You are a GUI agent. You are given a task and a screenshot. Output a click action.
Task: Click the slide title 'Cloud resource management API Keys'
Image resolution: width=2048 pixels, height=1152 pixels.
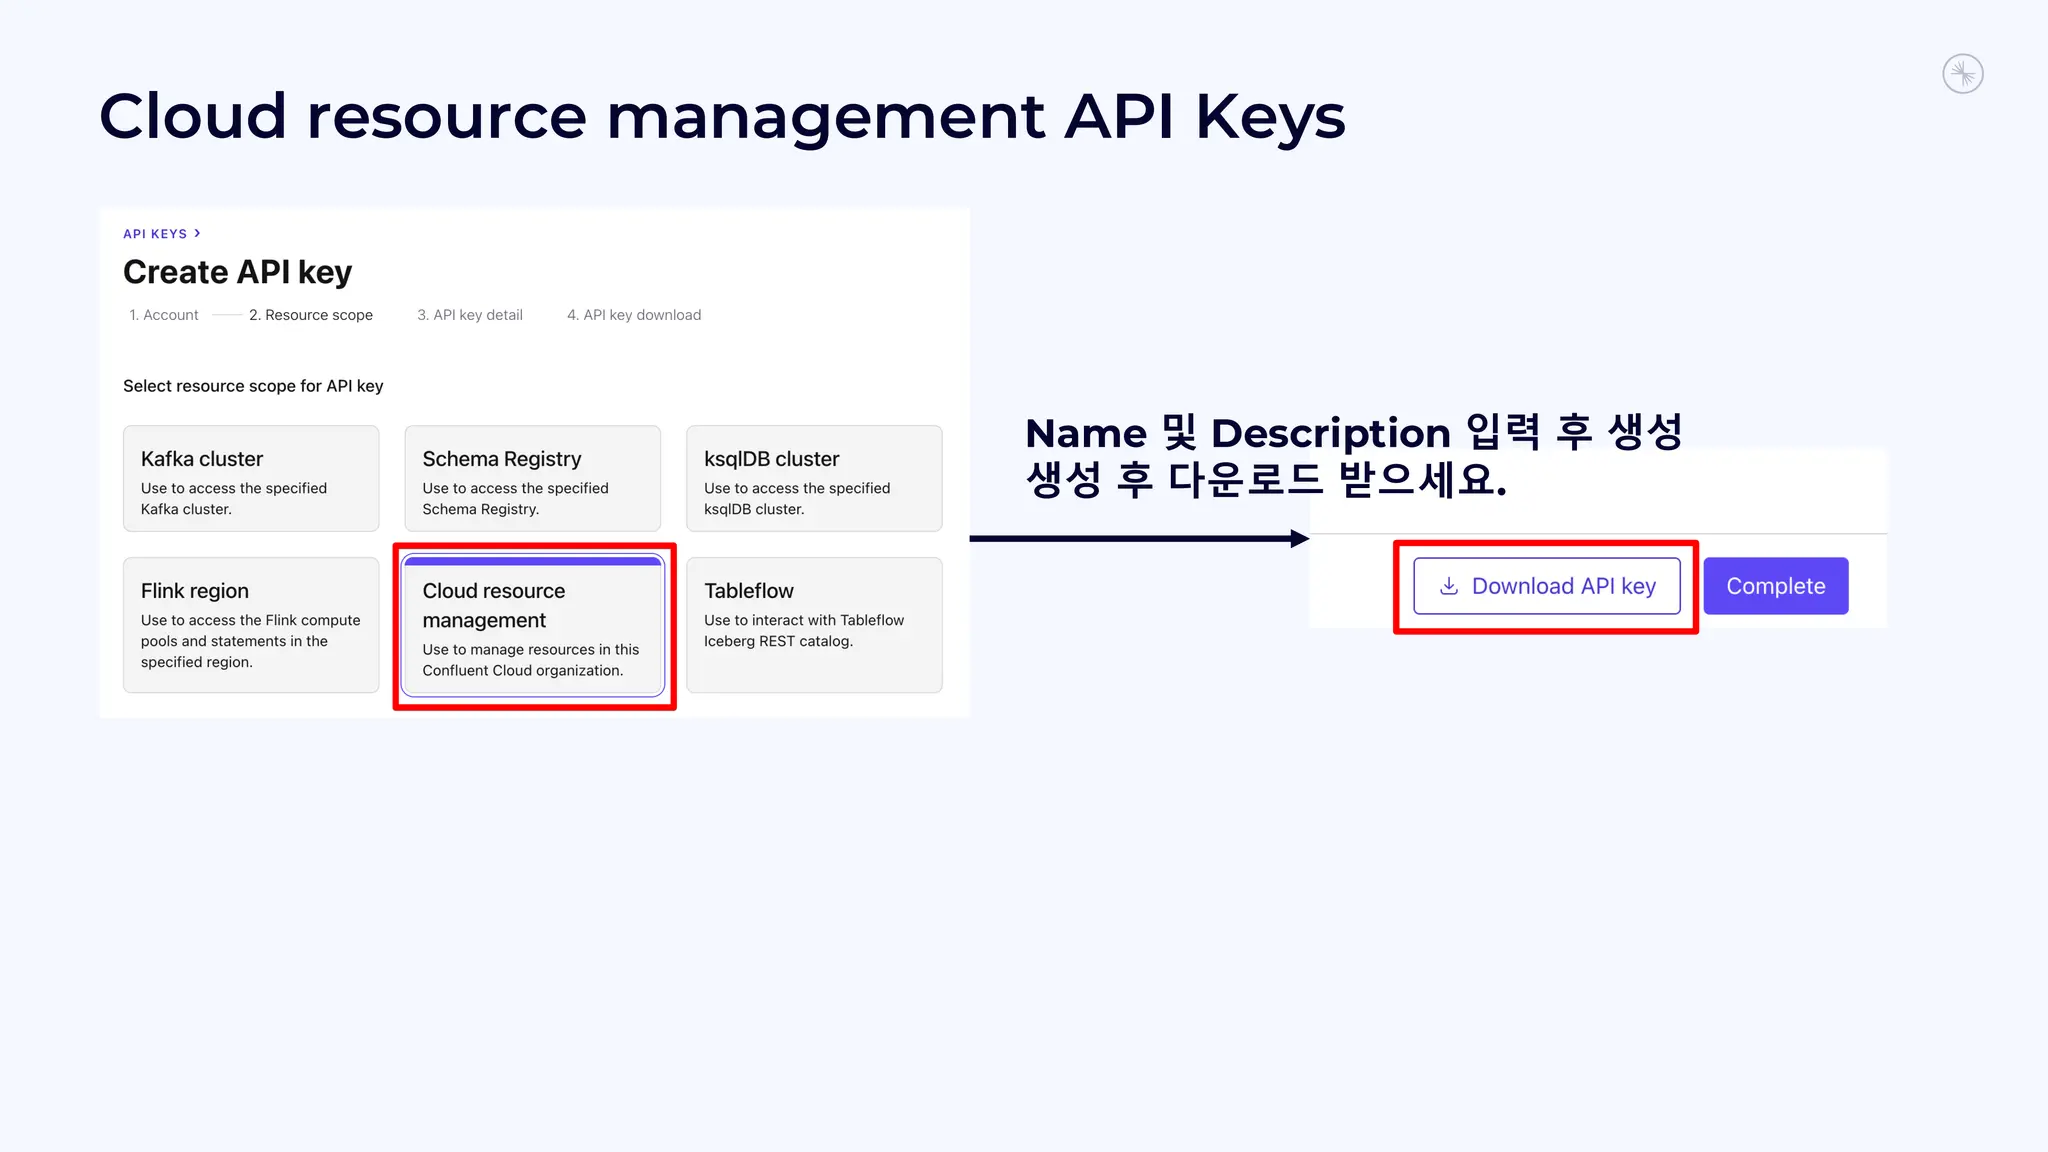pyautogui.click(x=722, y=117)
